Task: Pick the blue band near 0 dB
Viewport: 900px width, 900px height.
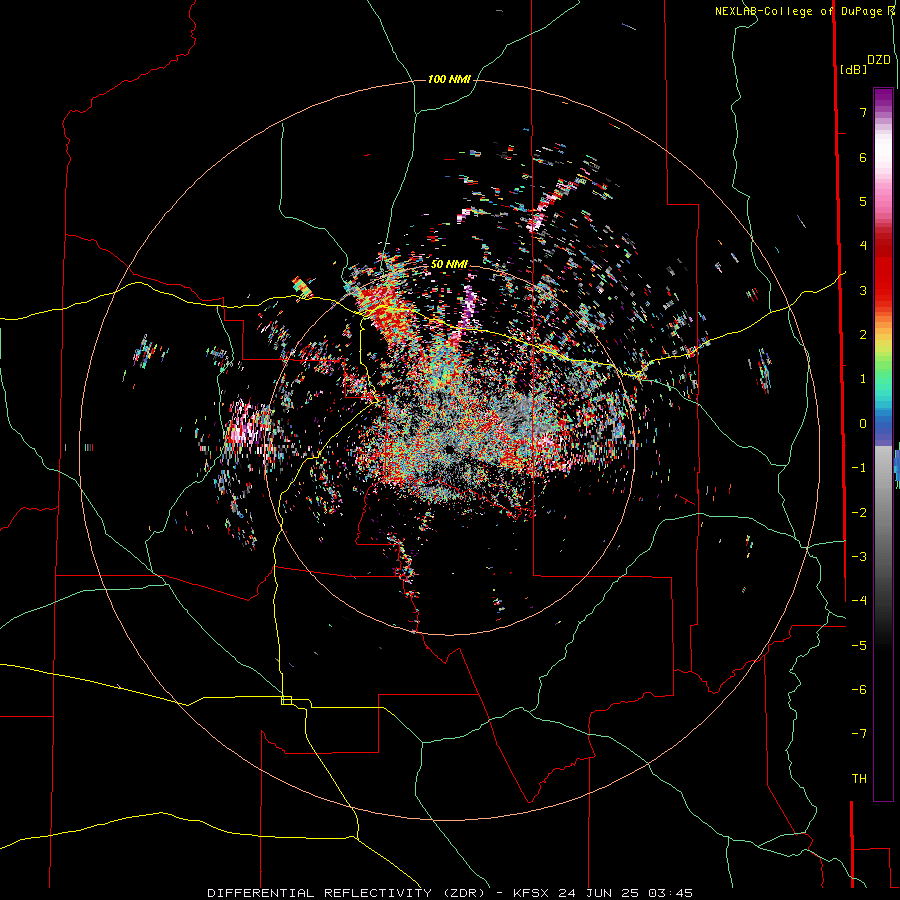Action: tap(883, 422)
